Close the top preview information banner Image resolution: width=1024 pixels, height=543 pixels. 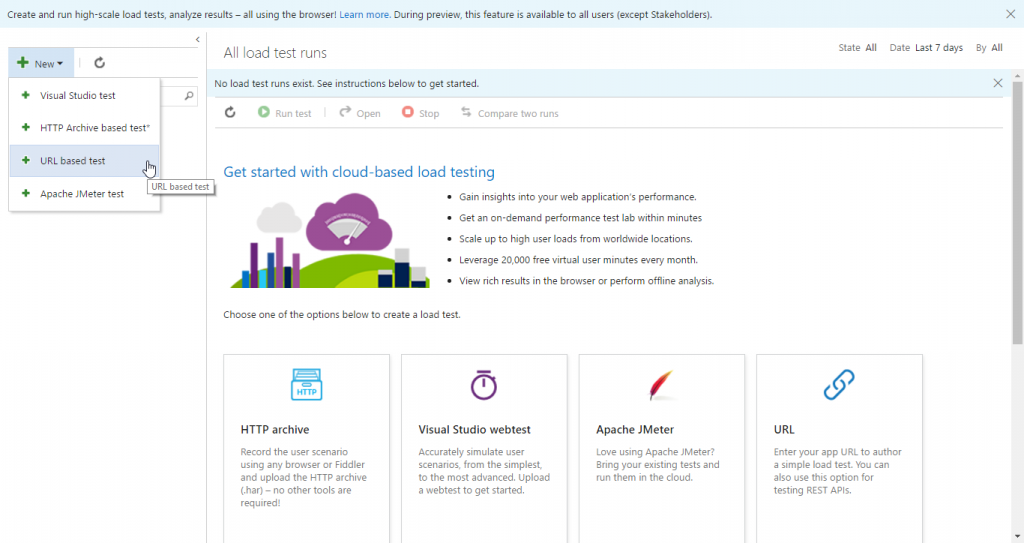pos(1010,14)
